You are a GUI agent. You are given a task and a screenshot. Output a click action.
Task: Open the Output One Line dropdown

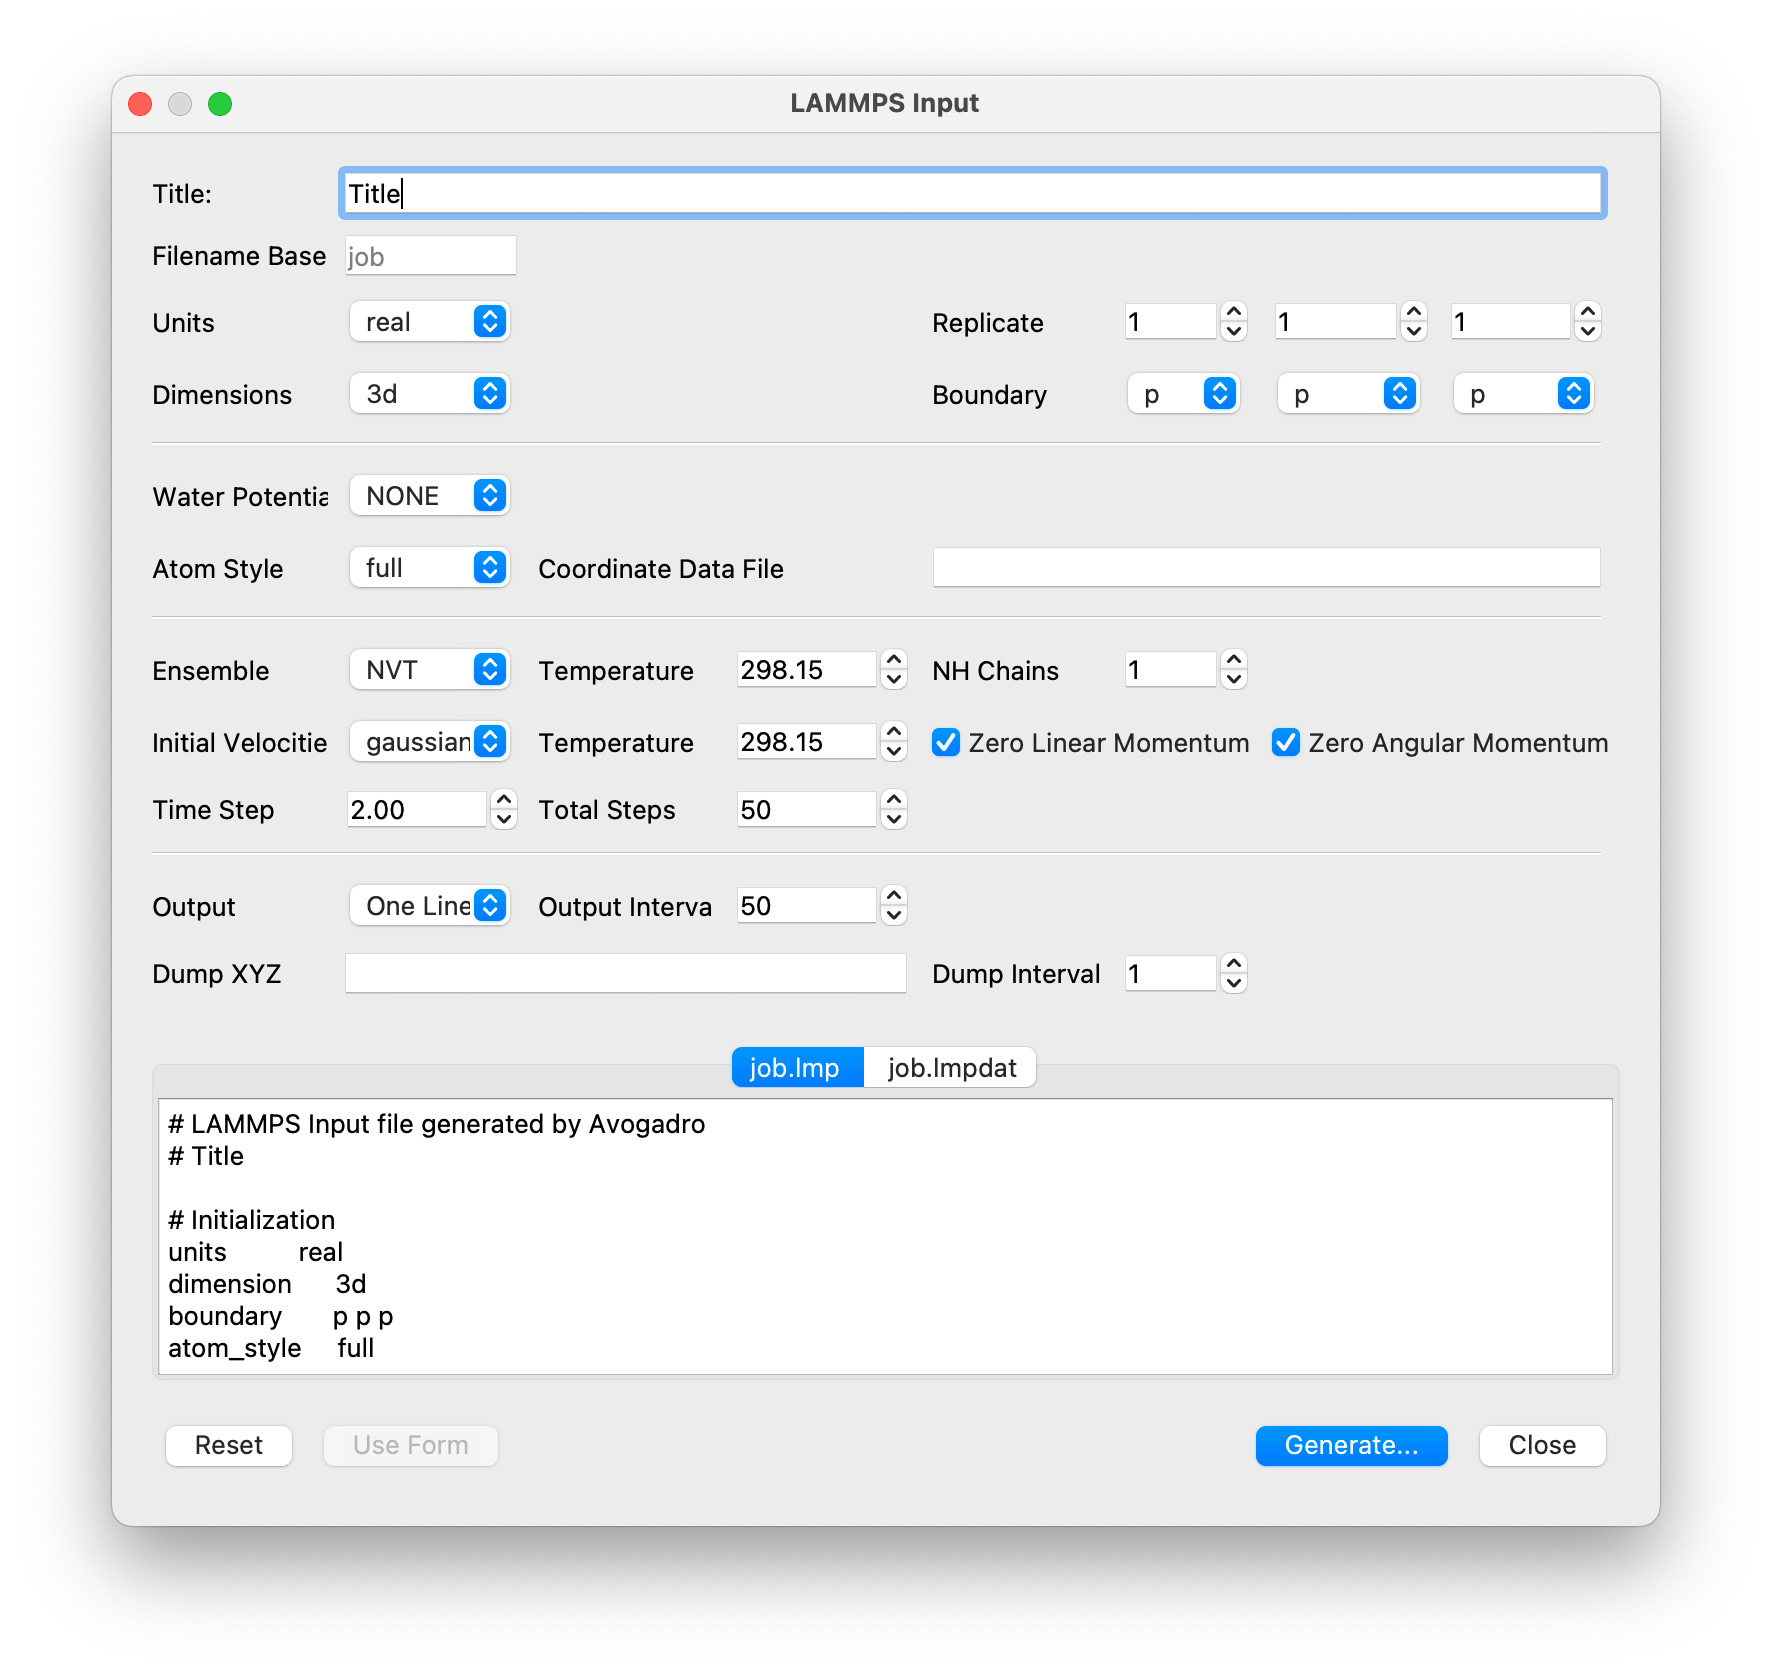coord(430,906)
